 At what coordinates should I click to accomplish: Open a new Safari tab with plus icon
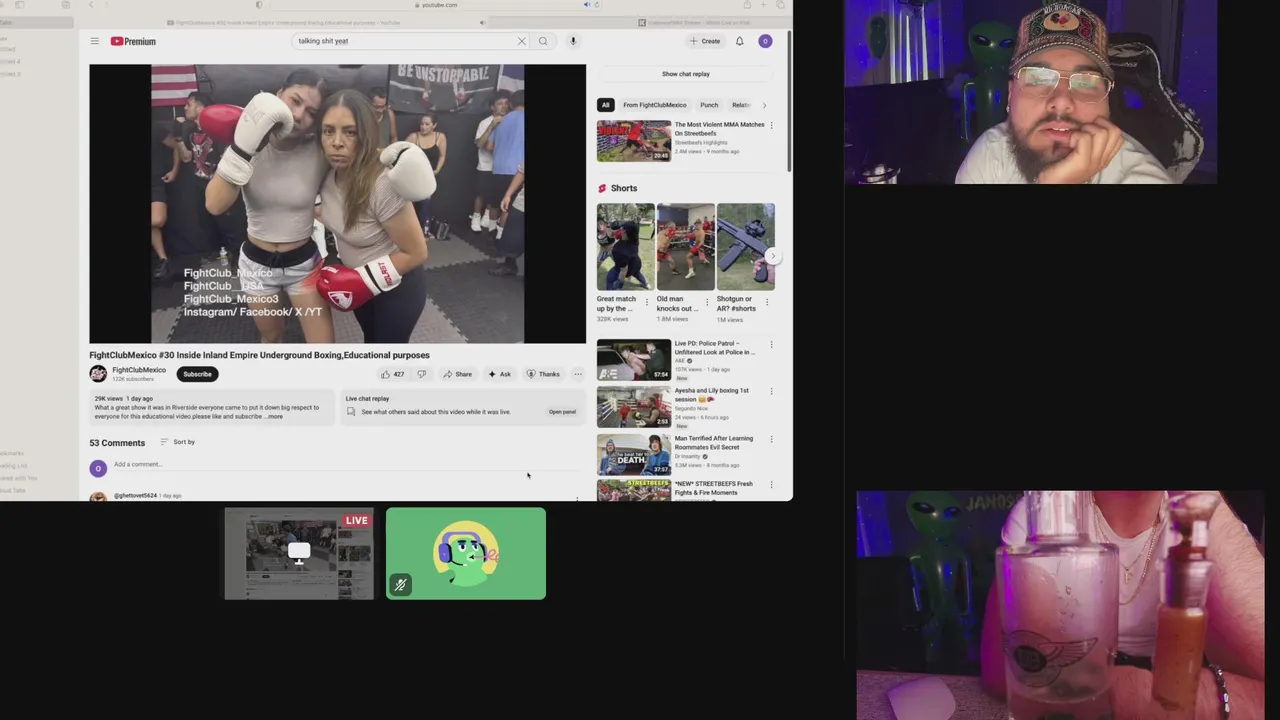click(764, 5)
